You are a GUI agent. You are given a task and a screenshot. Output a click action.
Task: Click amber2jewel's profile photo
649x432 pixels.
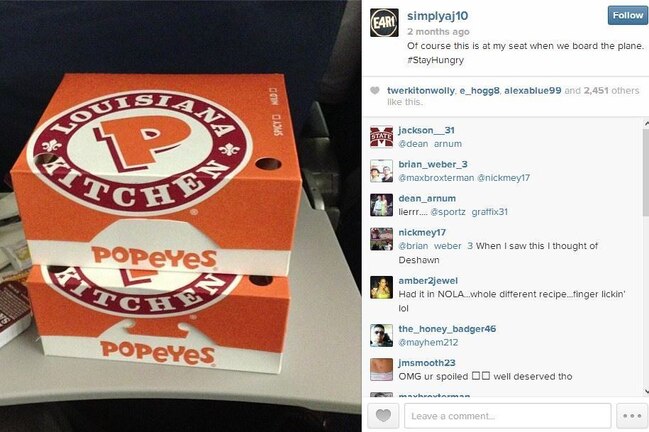[x=381, y=287]
